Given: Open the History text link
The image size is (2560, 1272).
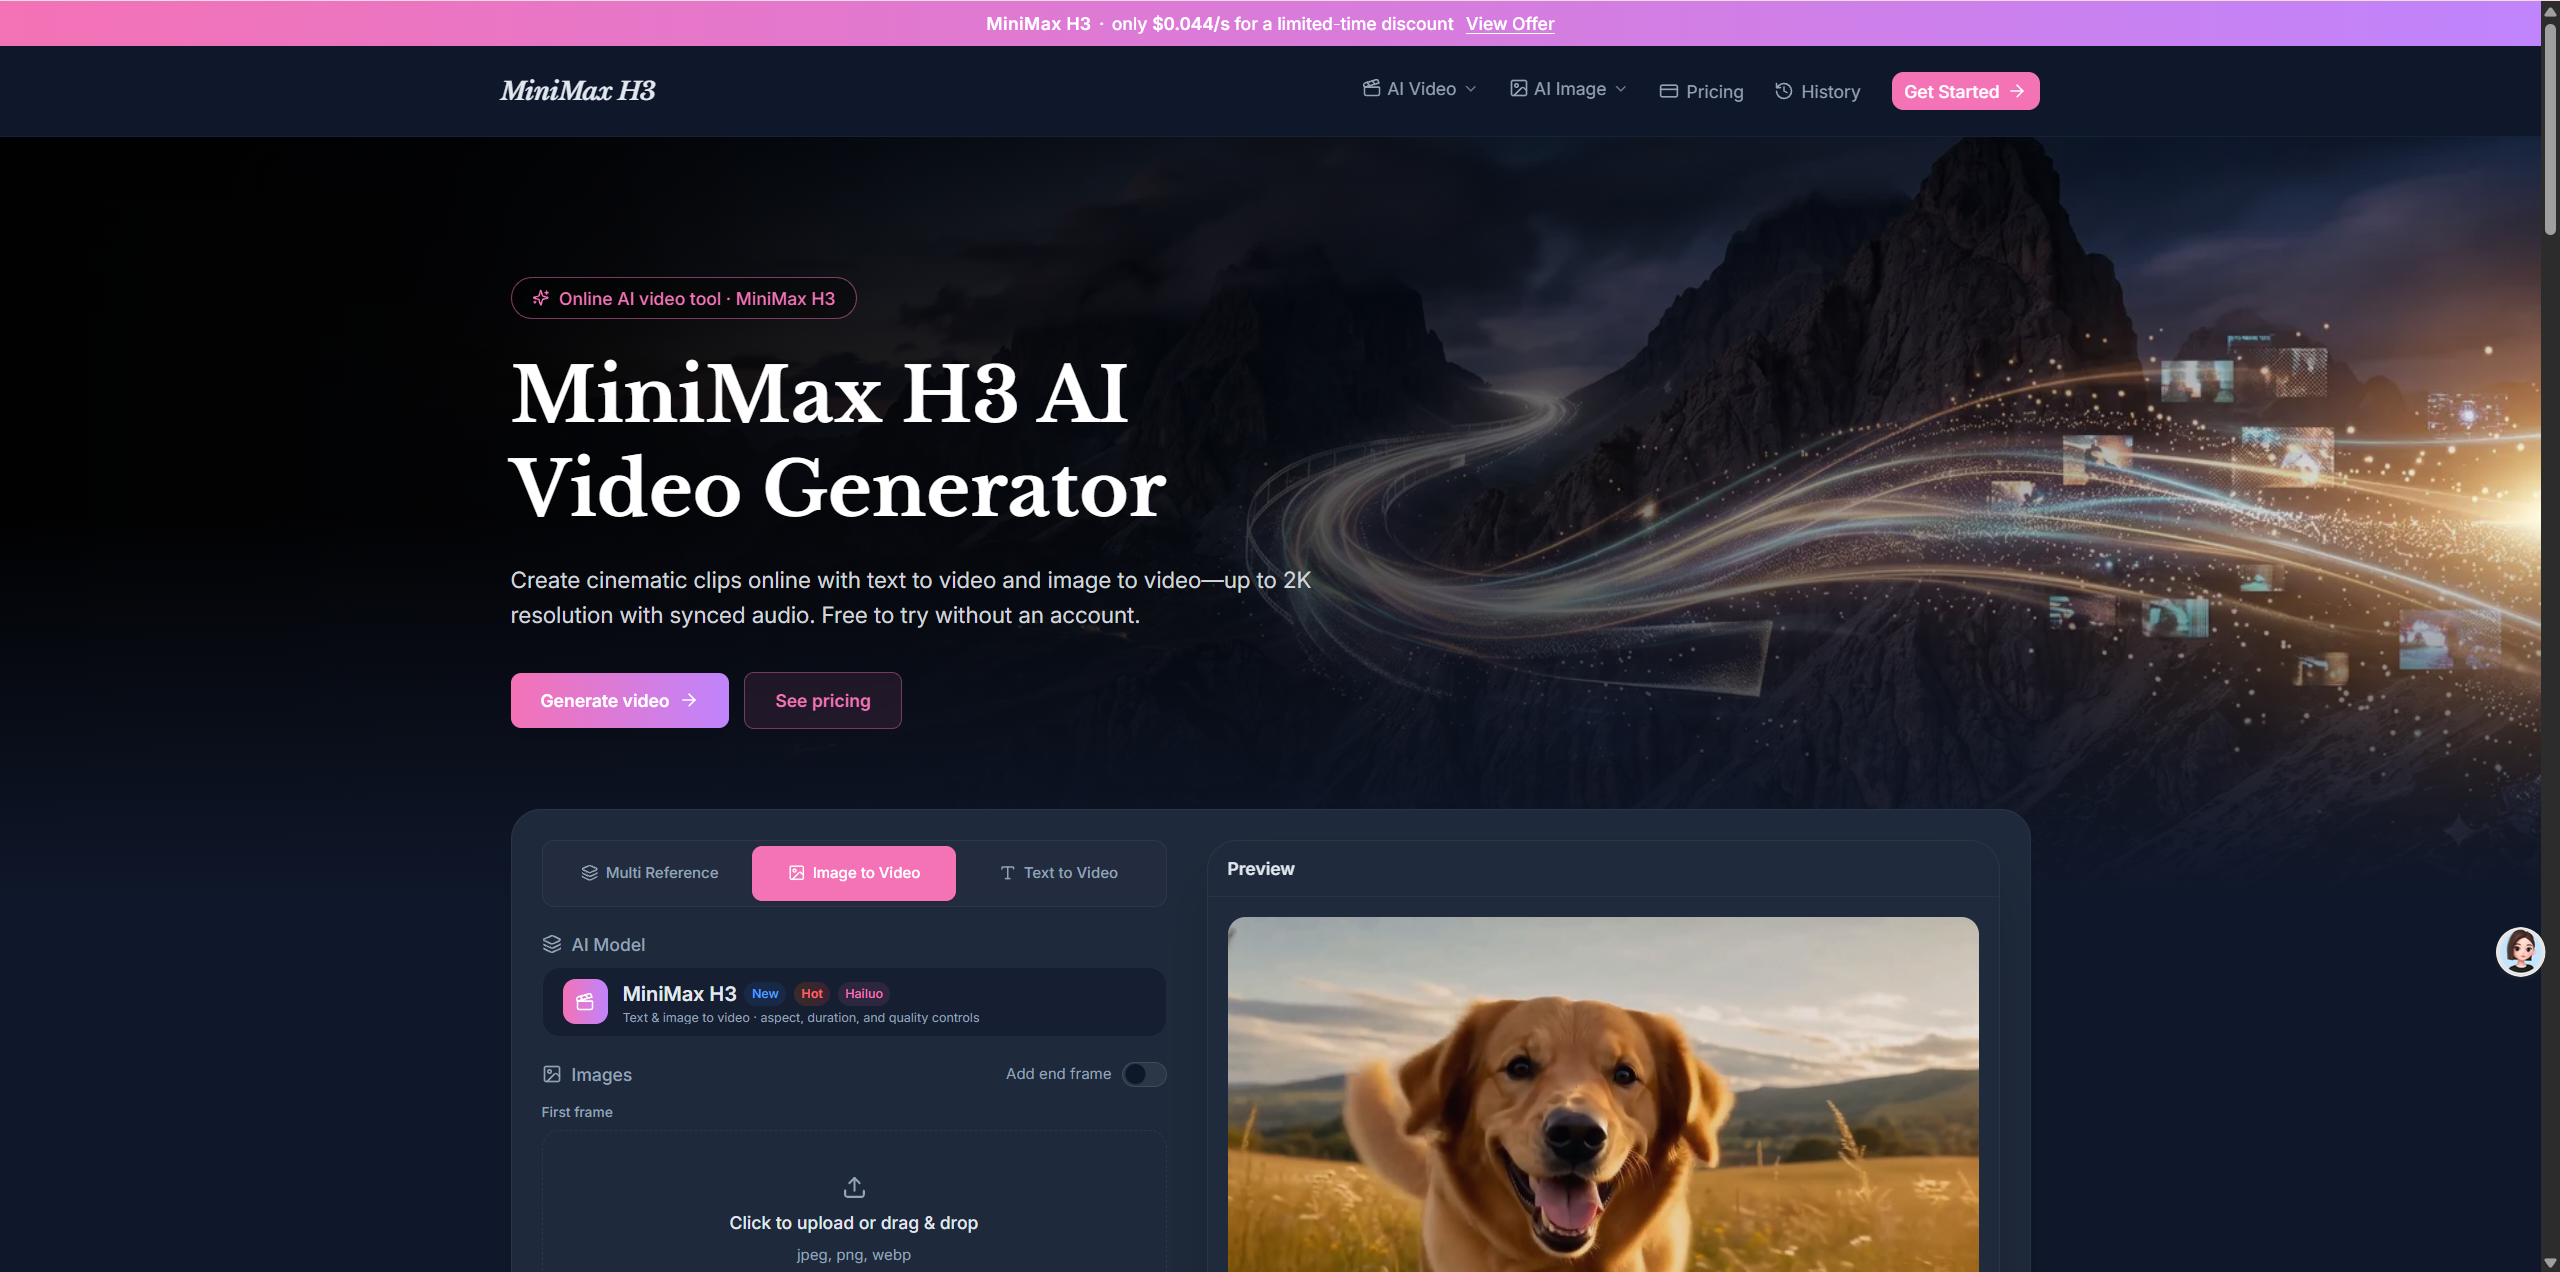Looking at the screenshot, I should click(1830, 92).
